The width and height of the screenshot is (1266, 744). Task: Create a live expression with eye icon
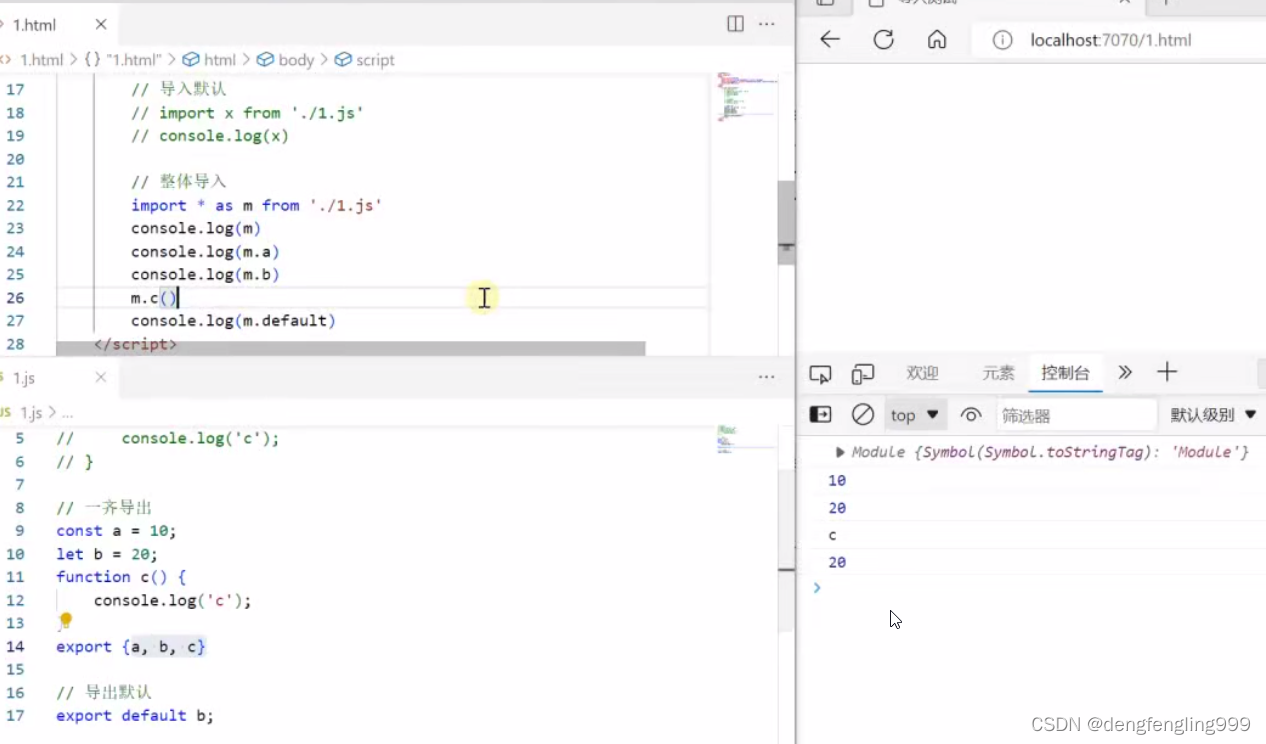click(970, 414)
